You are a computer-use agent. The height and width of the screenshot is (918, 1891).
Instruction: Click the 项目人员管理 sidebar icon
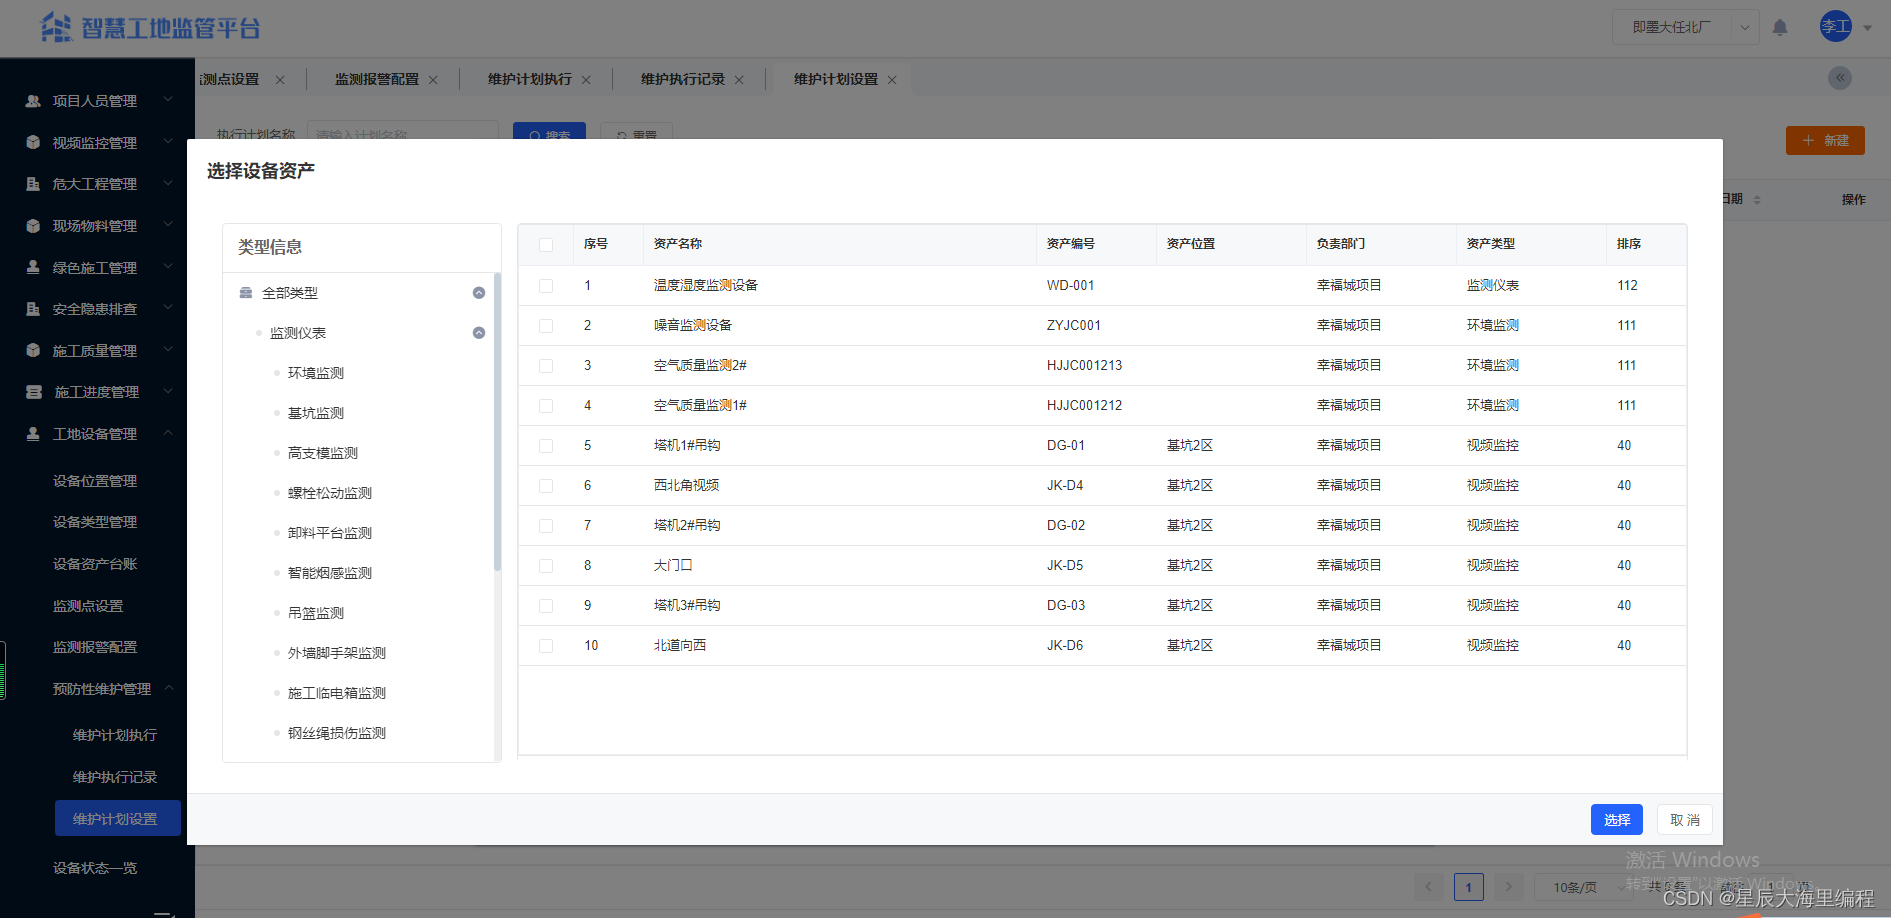point(33,101)
